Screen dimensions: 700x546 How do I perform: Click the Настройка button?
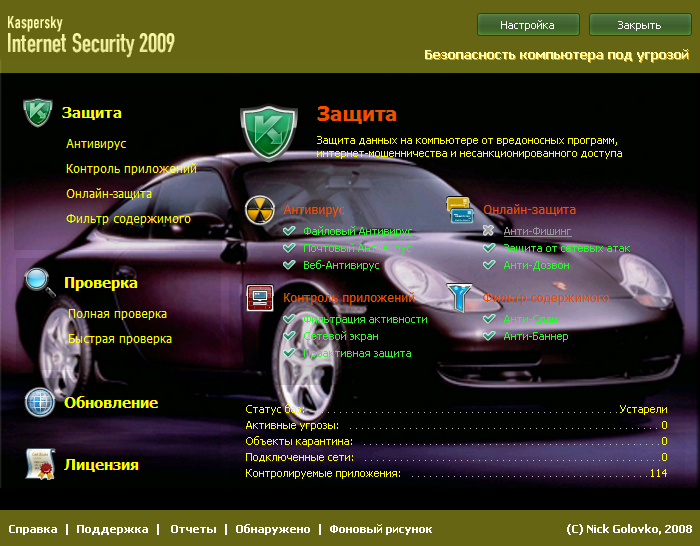click(528, 25)
